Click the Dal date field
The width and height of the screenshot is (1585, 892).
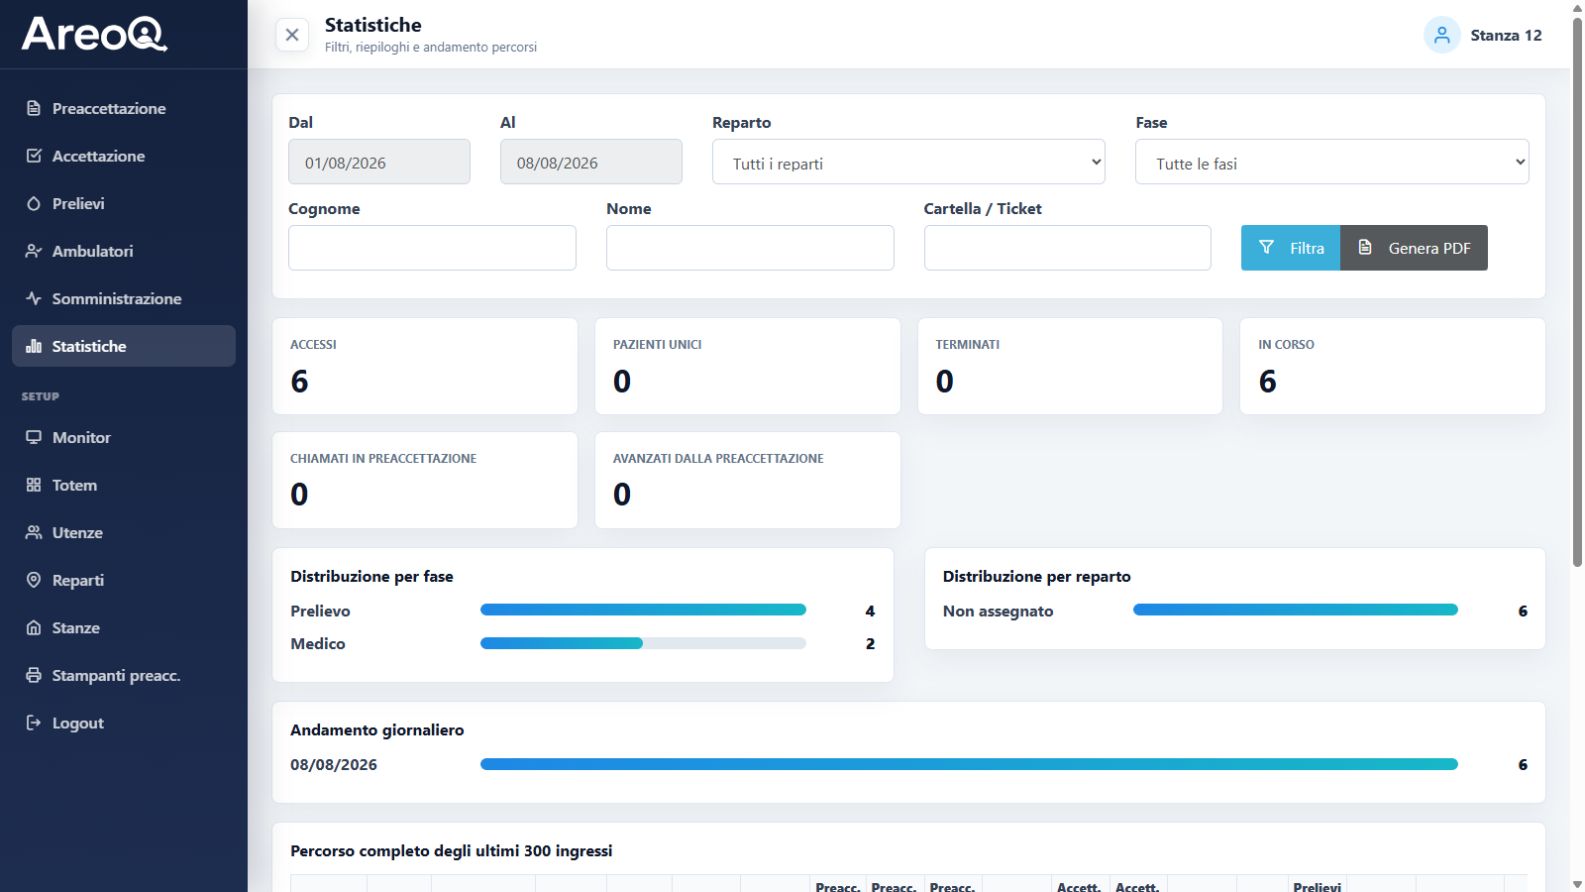pos(379,162)
